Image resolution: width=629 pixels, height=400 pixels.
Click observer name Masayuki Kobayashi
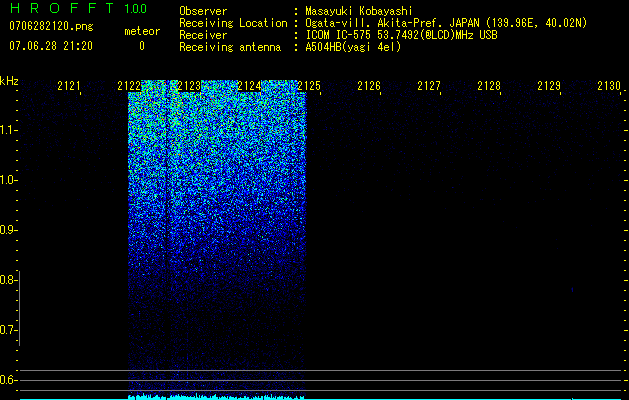tap(359, 11)
